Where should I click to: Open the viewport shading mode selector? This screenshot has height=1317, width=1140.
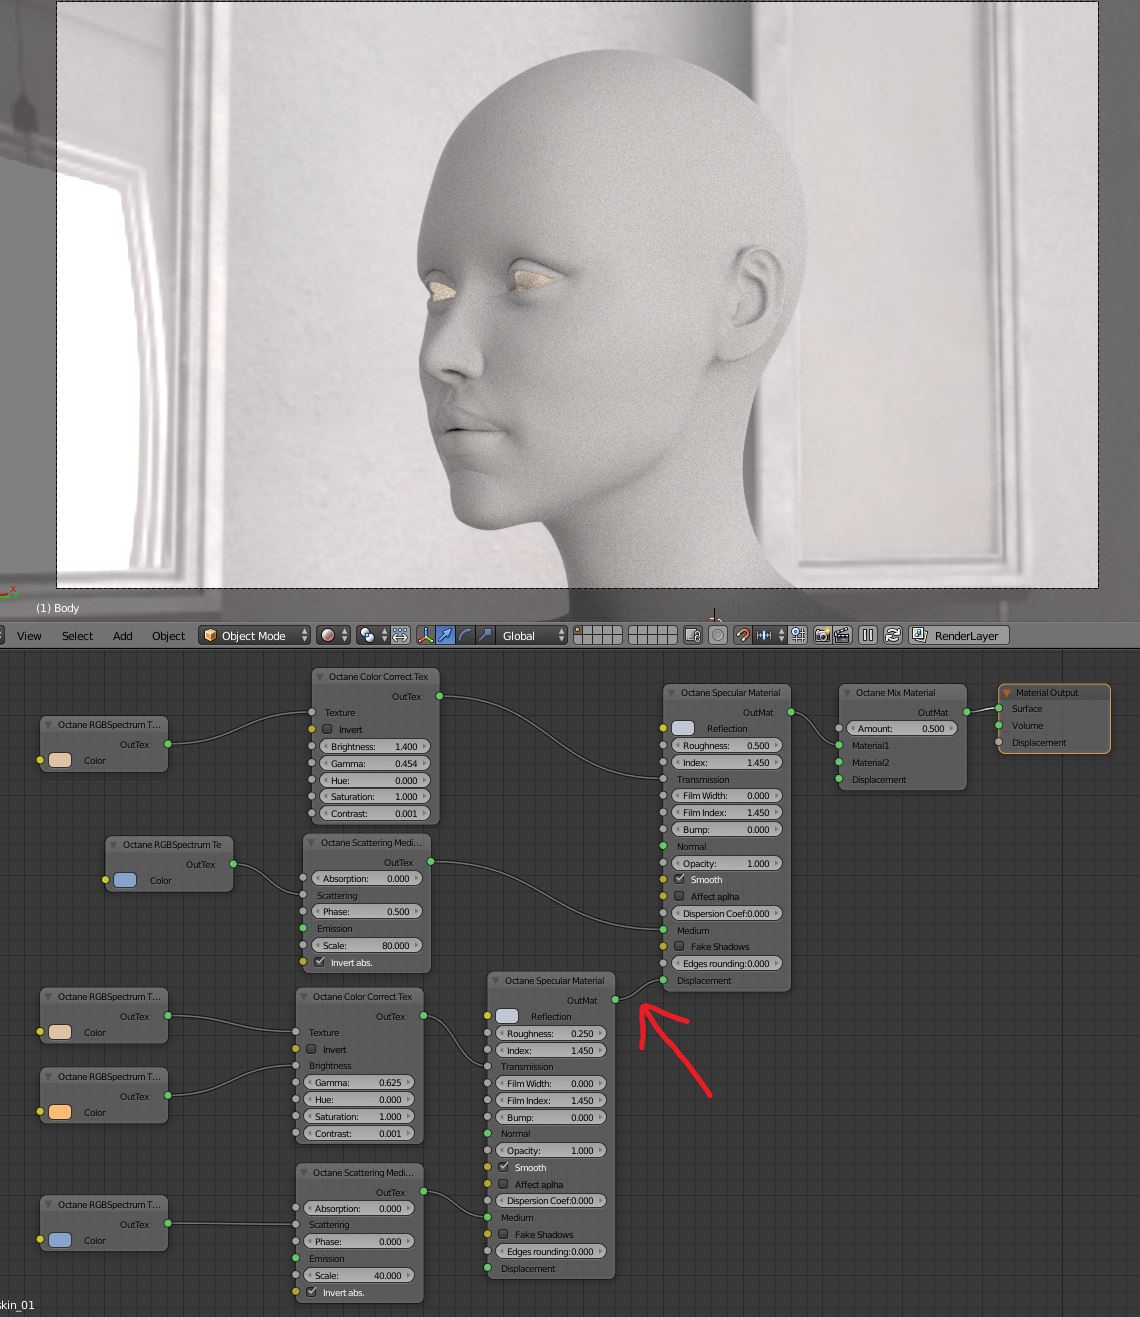click(x=333, y=635)
